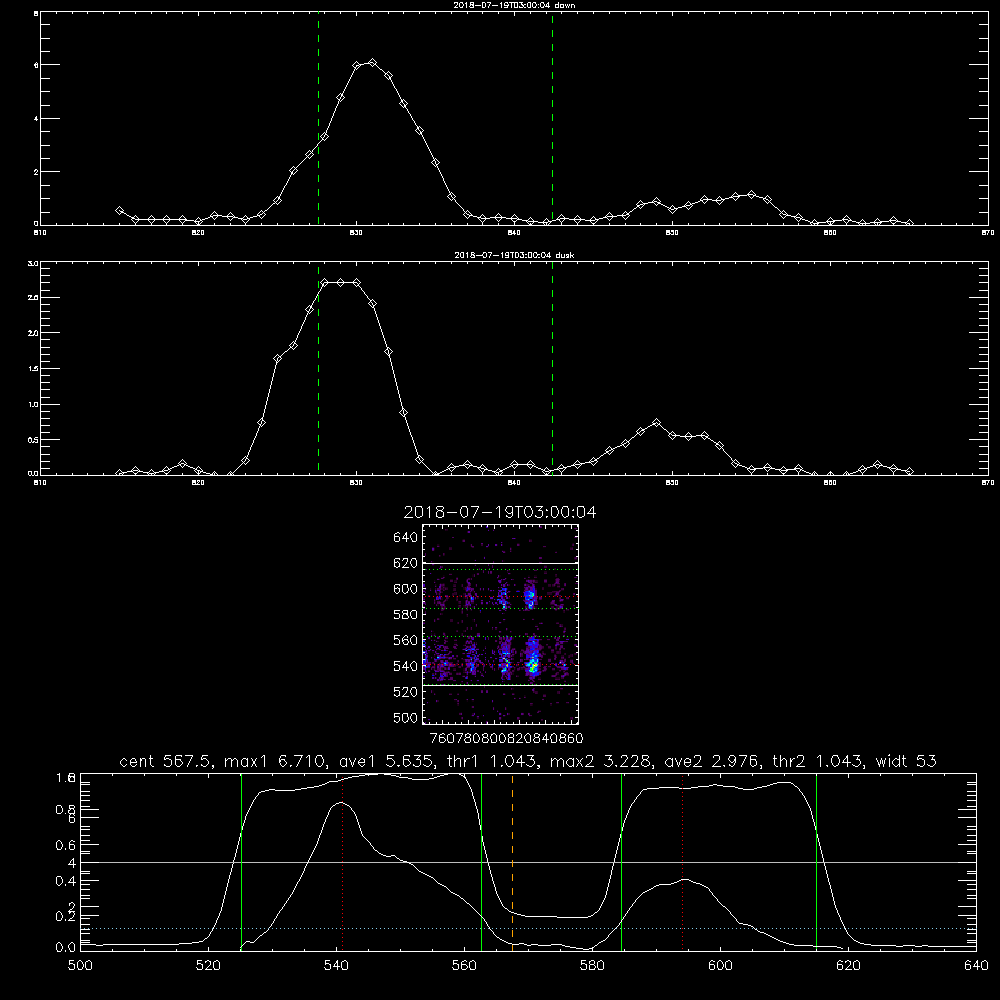Select the 'max1 6.710' value in stats line

[x=275, y=761]
